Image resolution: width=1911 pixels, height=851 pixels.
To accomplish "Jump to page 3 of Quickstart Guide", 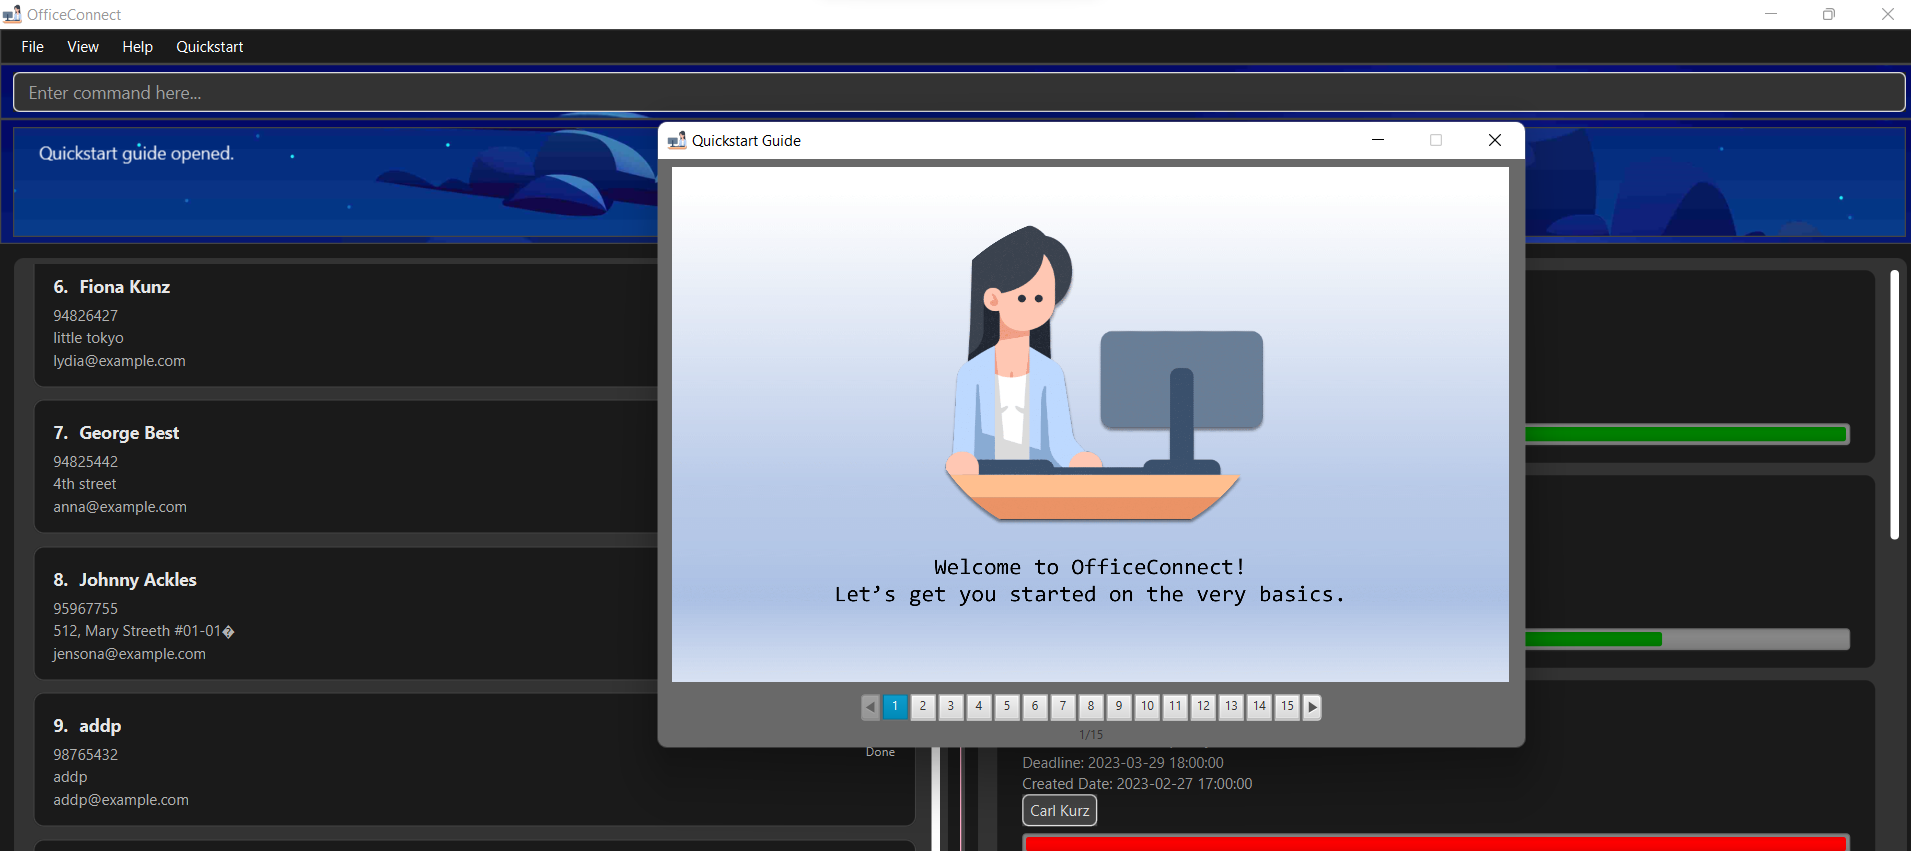I will [x=951, y=706].
